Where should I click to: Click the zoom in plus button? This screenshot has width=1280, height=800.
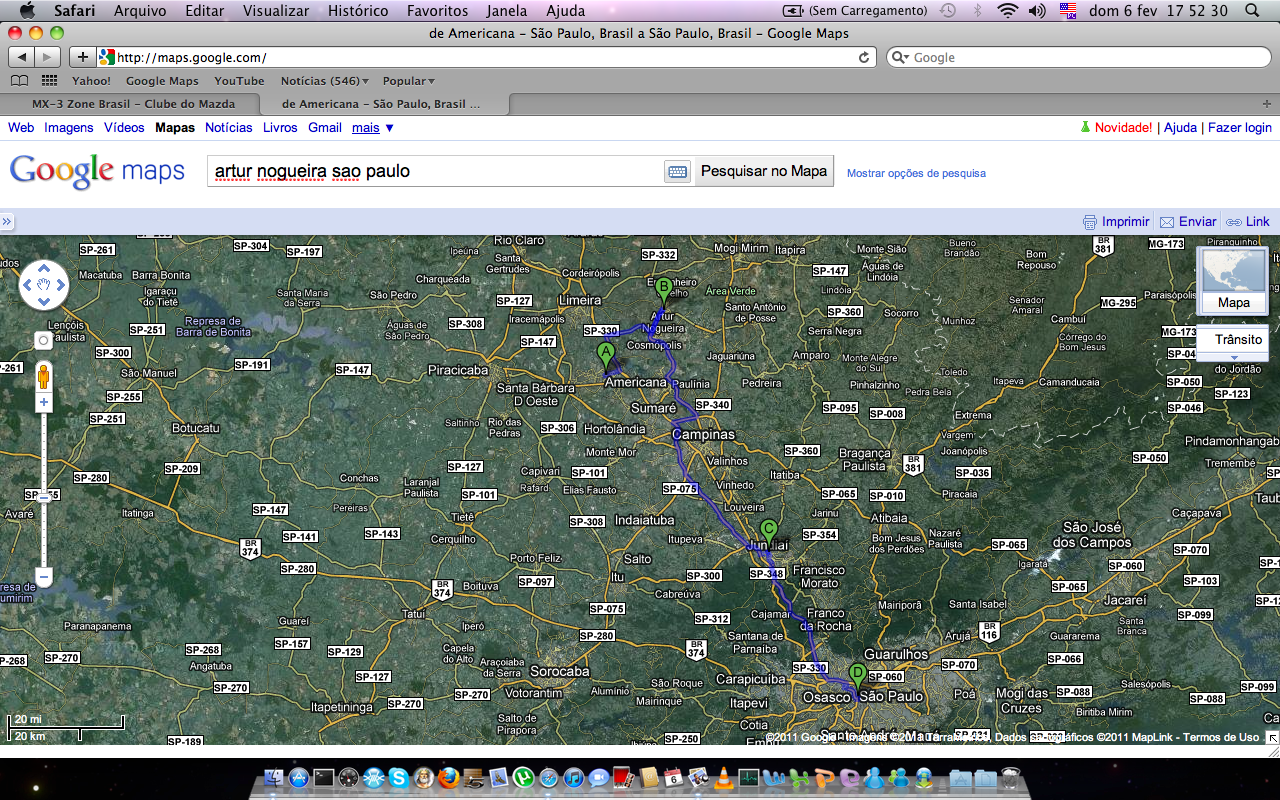pyautogui.click(x=43, y=402)
